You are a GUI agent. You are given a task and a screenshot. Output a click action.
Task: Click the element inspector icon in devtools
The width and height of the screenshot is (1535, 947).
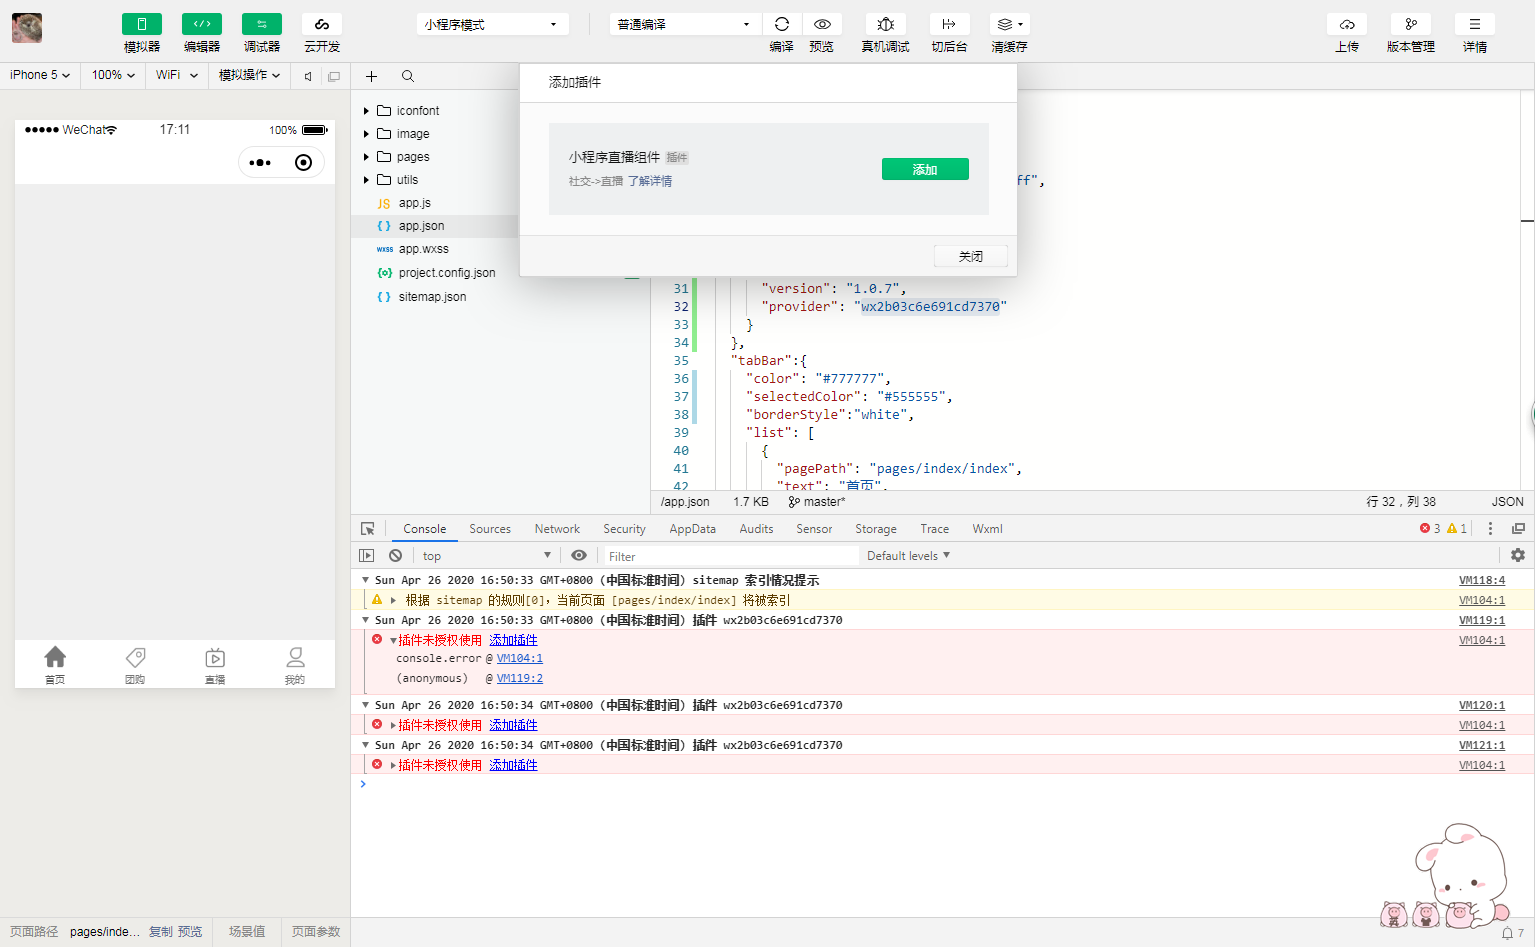click(x=368, y=529)
